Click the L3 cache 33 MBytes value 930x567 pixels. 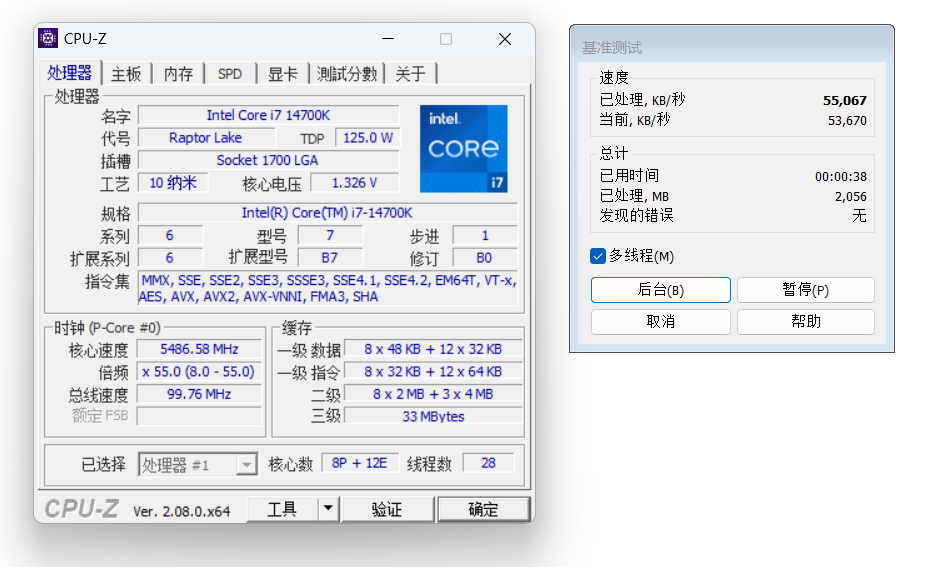433,416
